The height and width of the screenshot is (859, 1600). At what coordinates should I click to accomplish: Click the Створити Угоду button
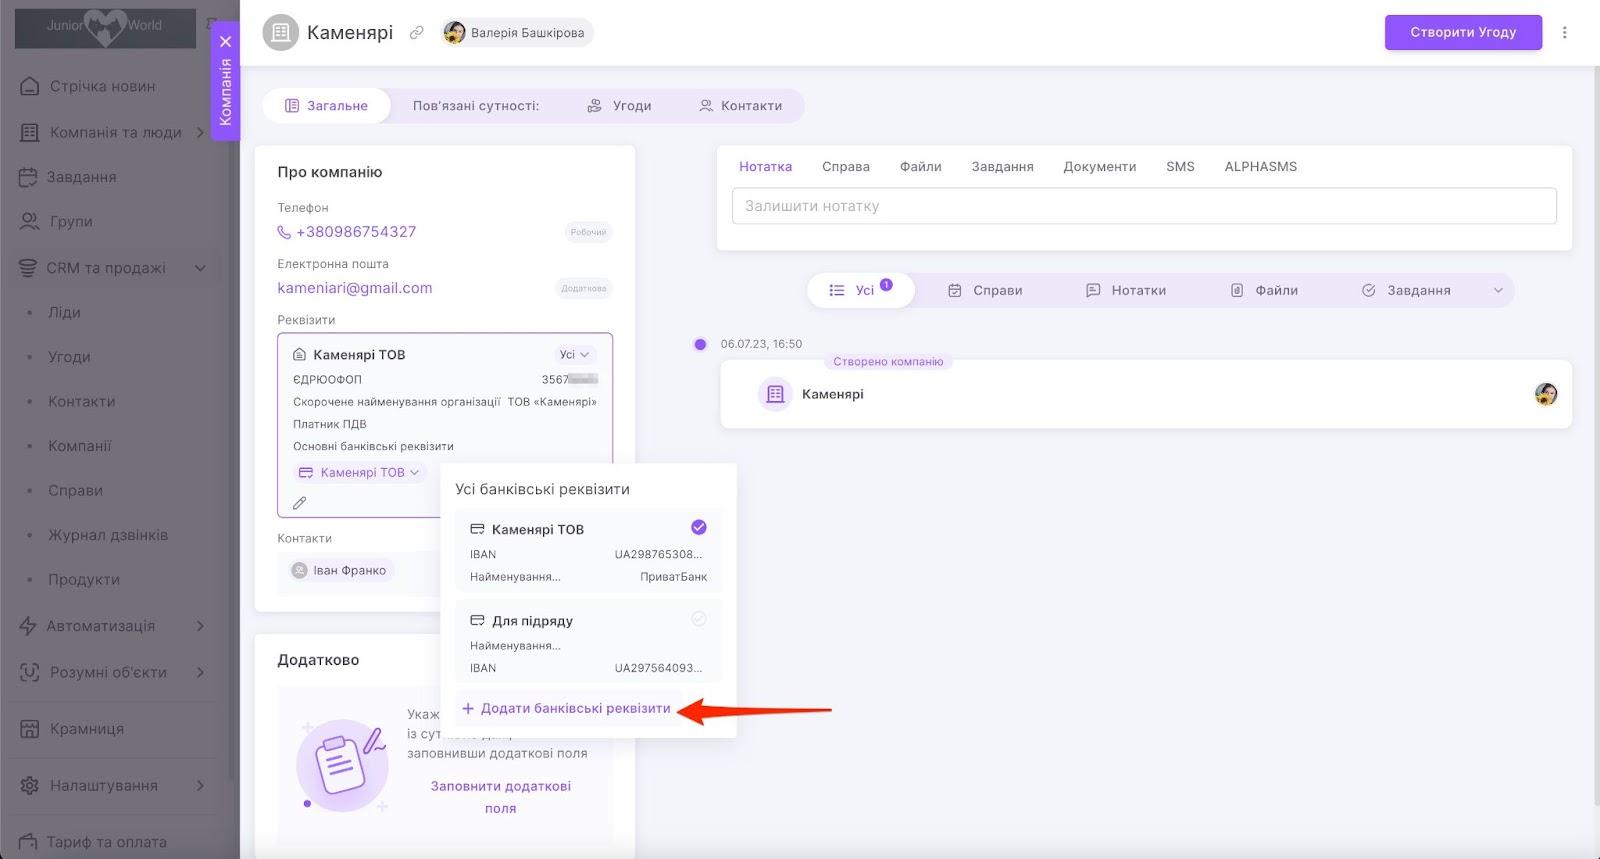(x=1462, y=32)
